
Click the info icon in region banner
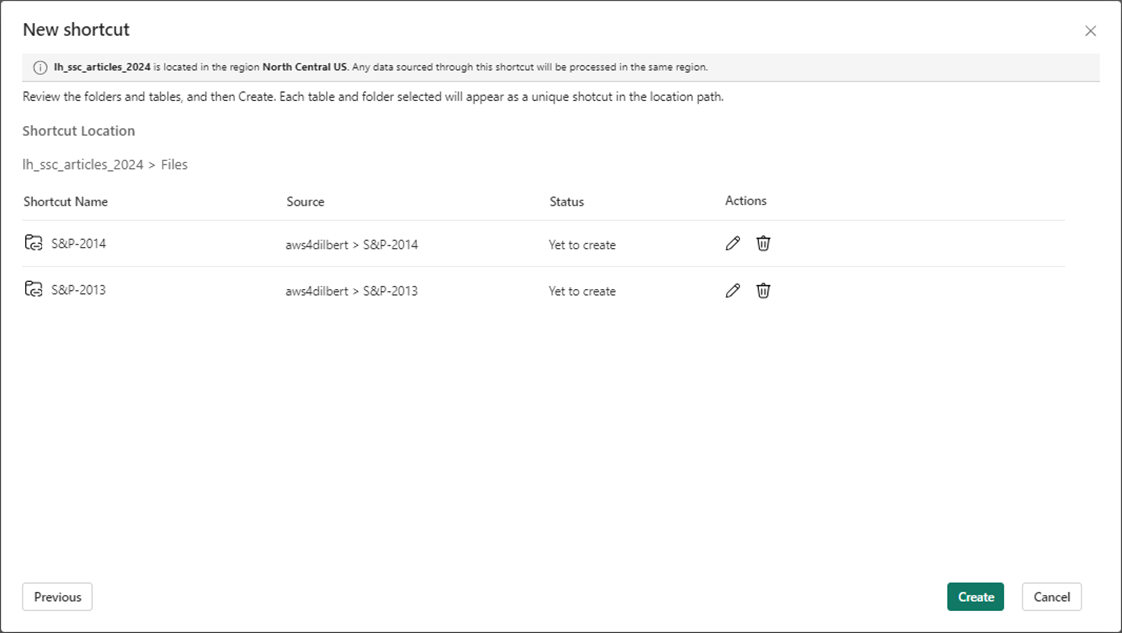coord(40,67)
